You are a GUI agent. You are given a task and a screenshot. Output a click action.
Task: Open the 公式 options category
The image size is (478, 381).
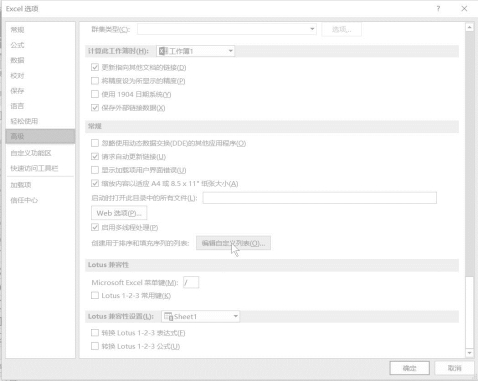coord(40,45)
